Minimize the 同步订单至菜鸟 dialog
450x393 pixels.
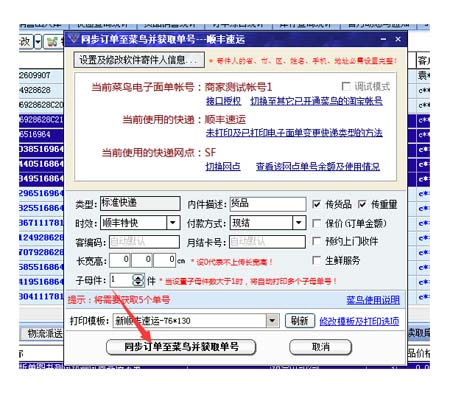coord(384,39)
